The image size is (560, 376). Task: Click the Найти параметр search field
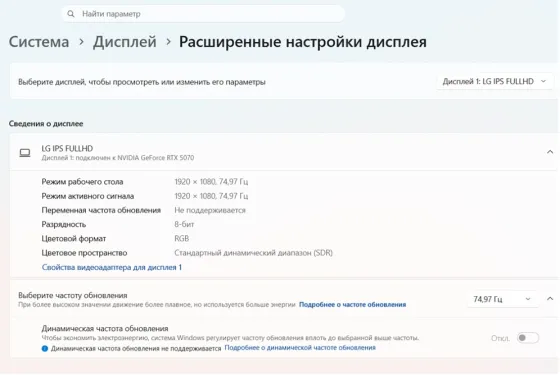point(204,14)
